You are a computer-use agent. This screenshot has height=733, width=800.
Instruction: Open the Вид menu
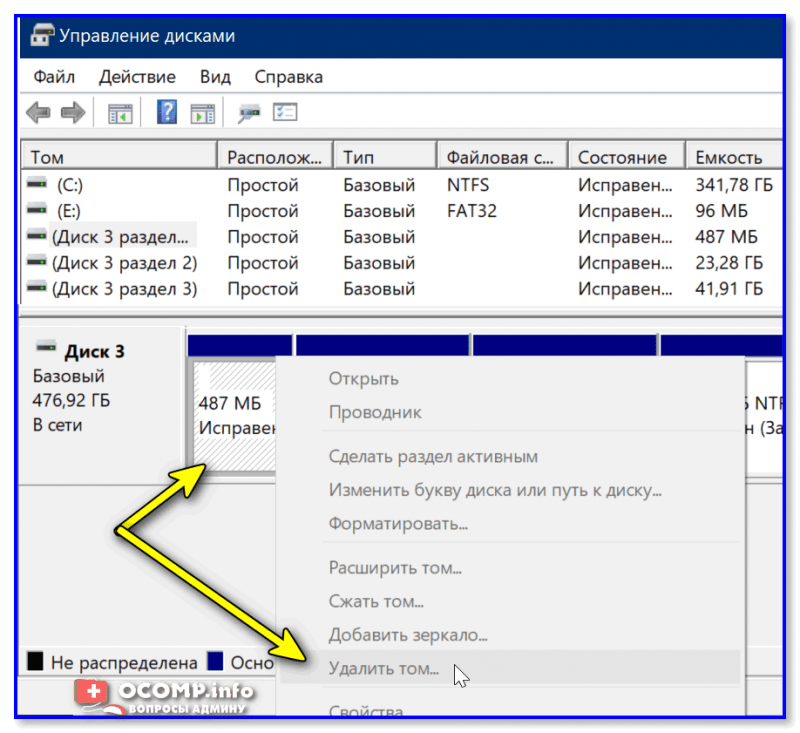(215, 77)
